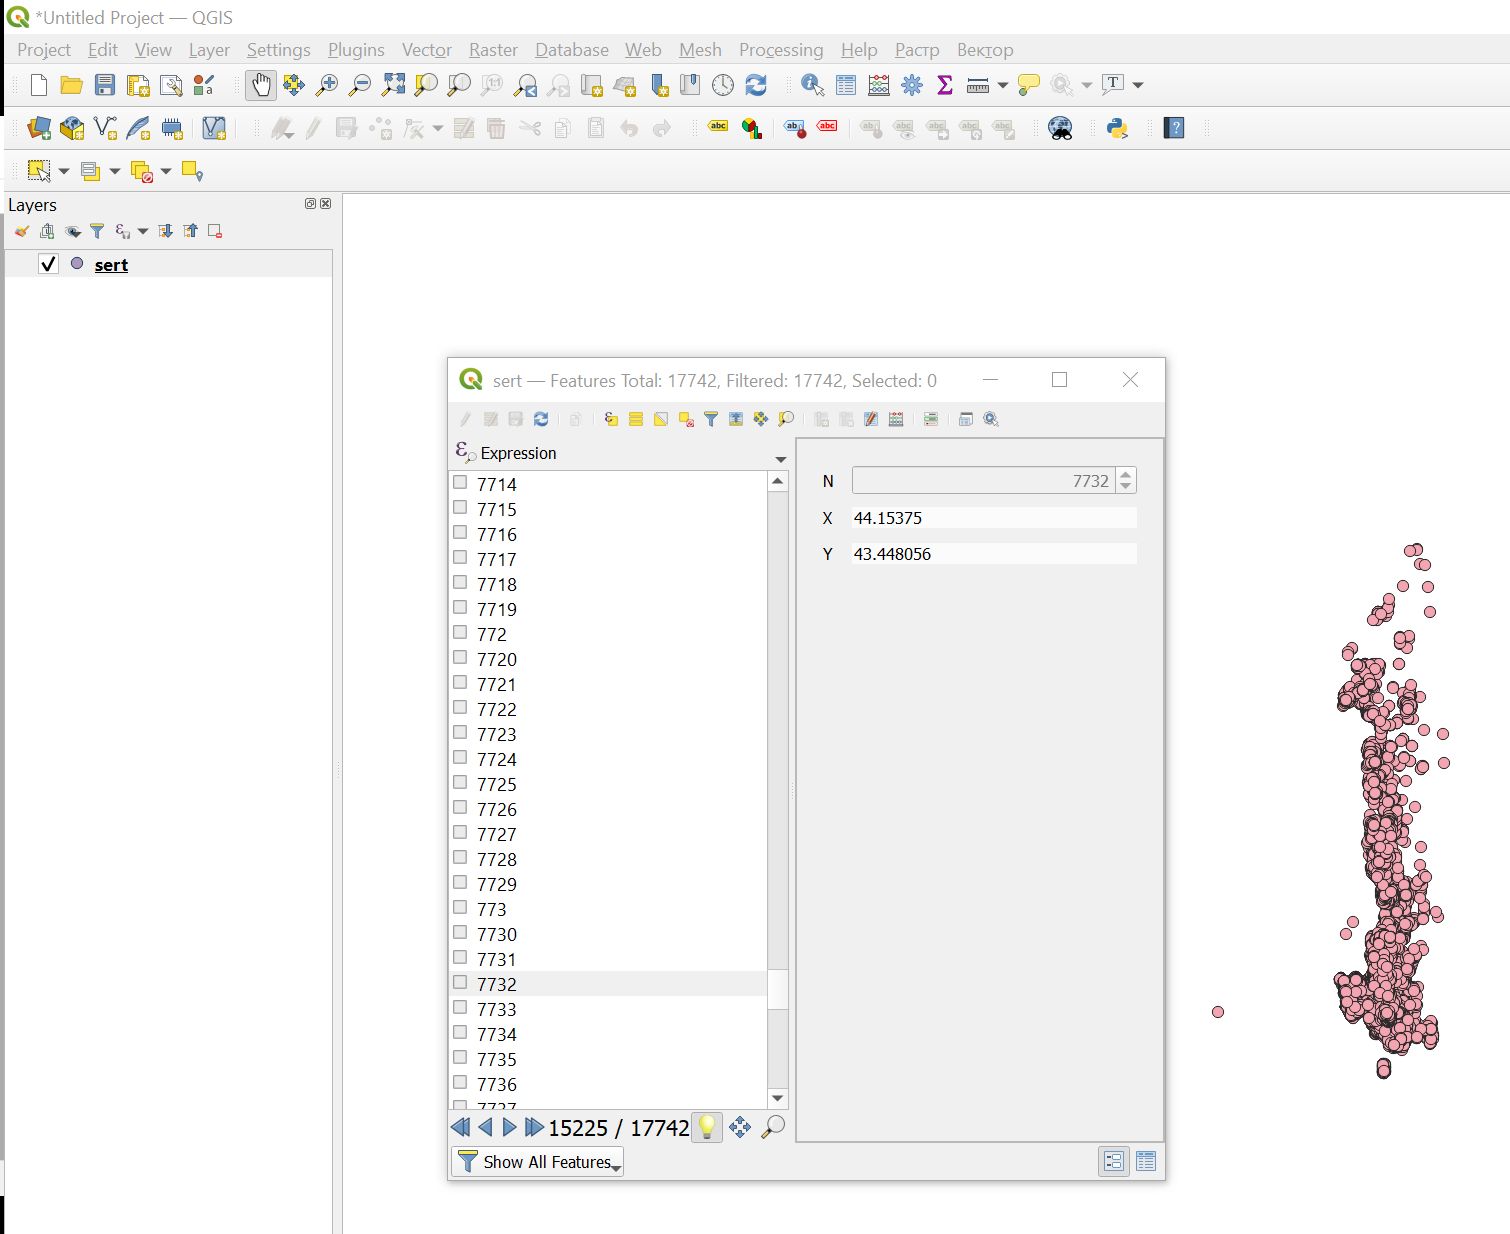
Task: Select the Pan Map hand tool
Action: pos(260,86)
